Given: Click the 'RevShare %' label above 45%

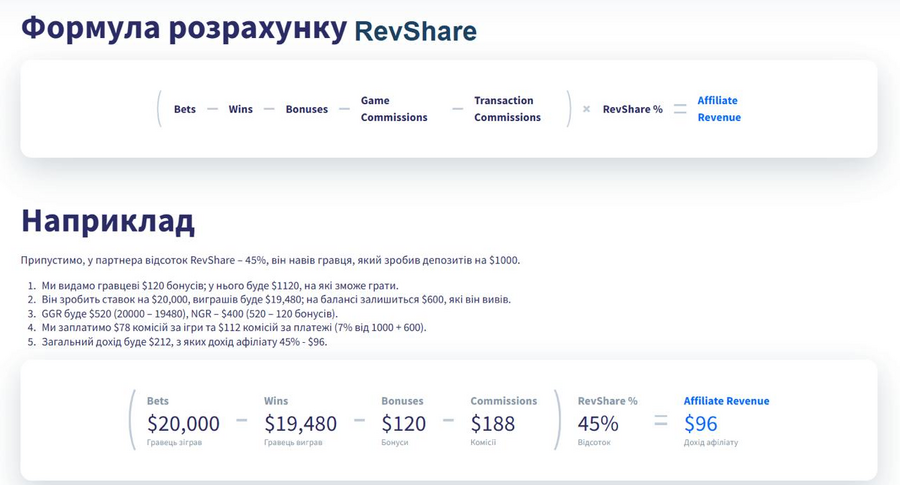Looking at the screenshot, I should tap(608, 401).
